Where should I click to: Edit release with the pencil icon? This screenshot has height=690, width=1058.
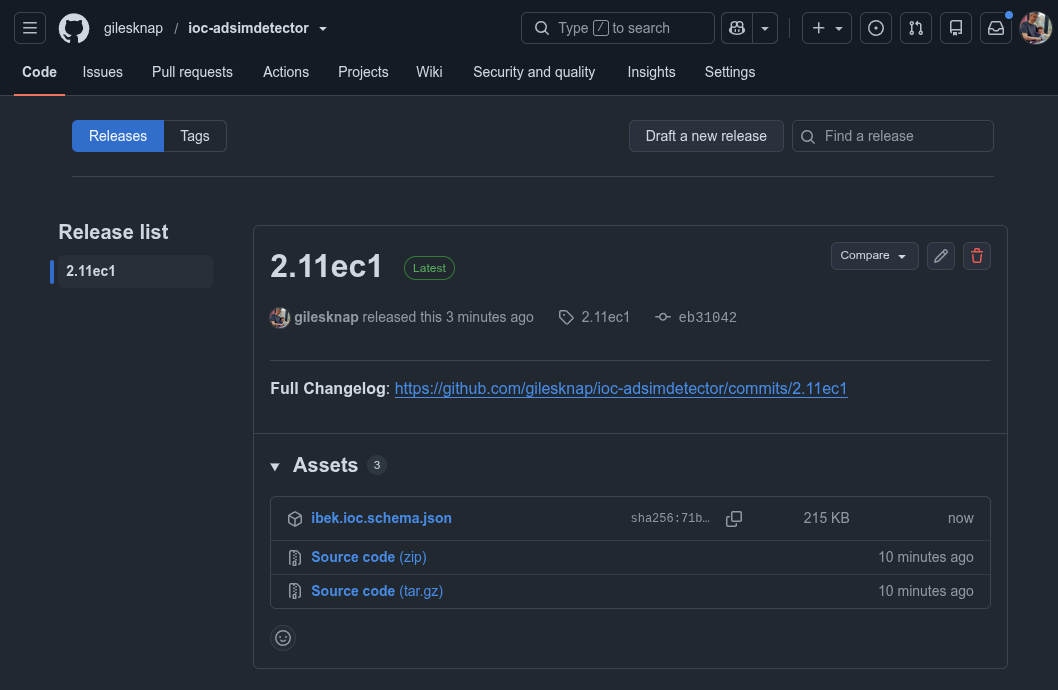pyautogui.click(x=941, y=256)
